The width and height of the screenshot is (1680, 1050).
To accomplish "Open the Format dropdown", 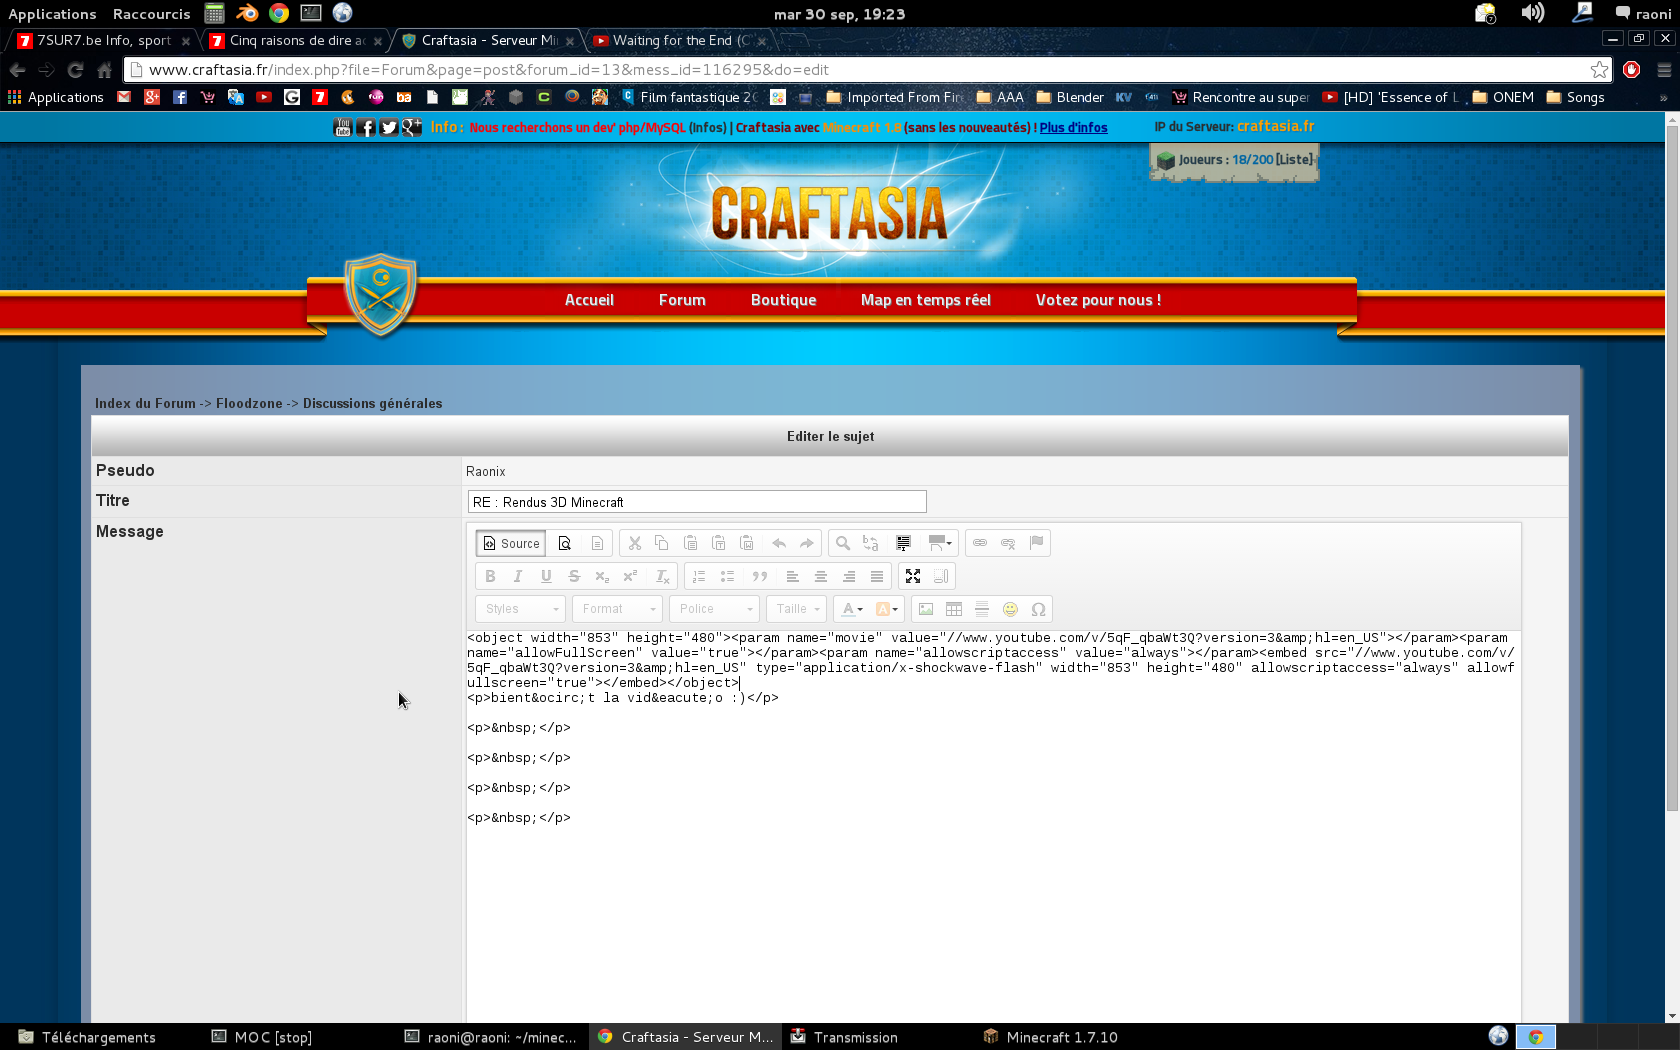I will [x=617, y=609].
